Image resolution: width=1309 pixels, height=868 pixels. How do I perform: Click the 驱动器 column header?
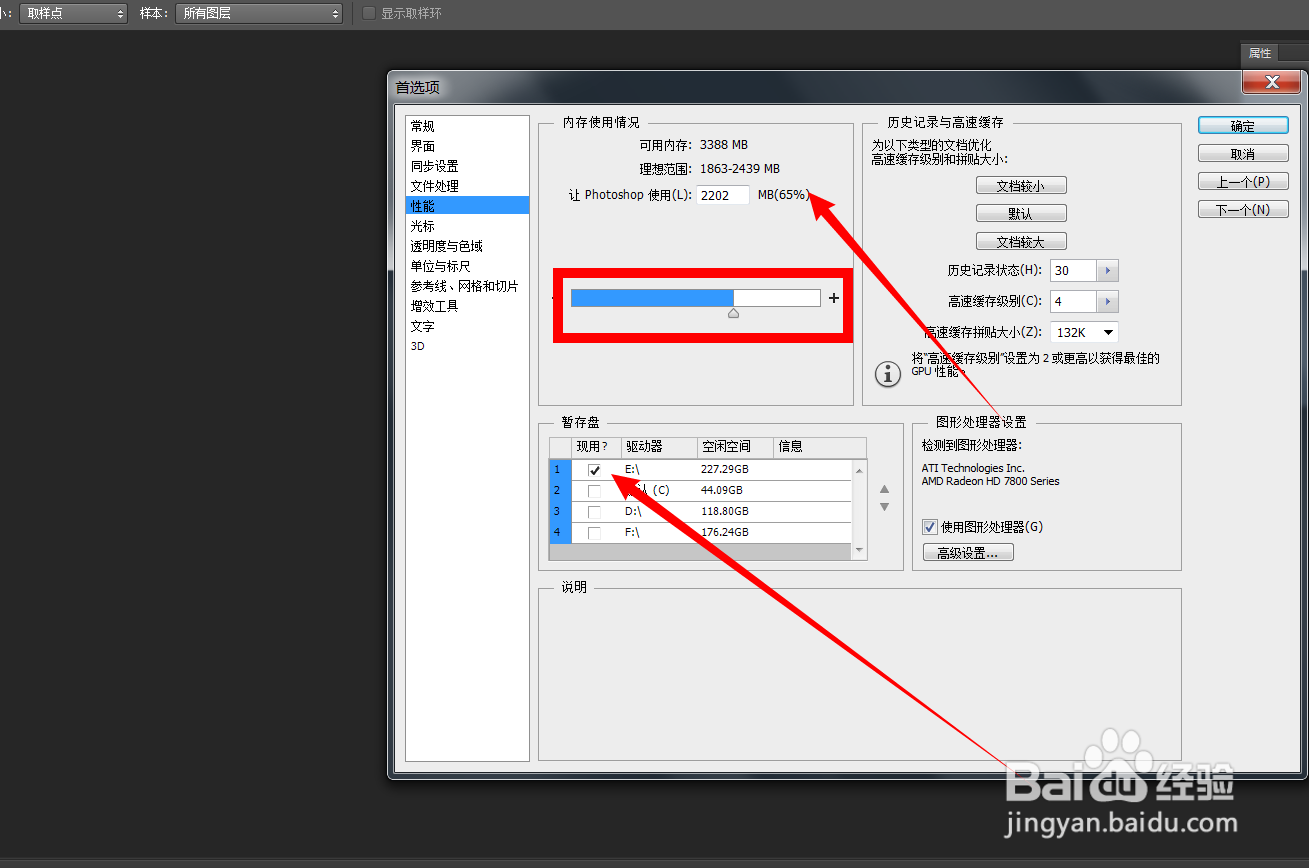tap(658, 447)
